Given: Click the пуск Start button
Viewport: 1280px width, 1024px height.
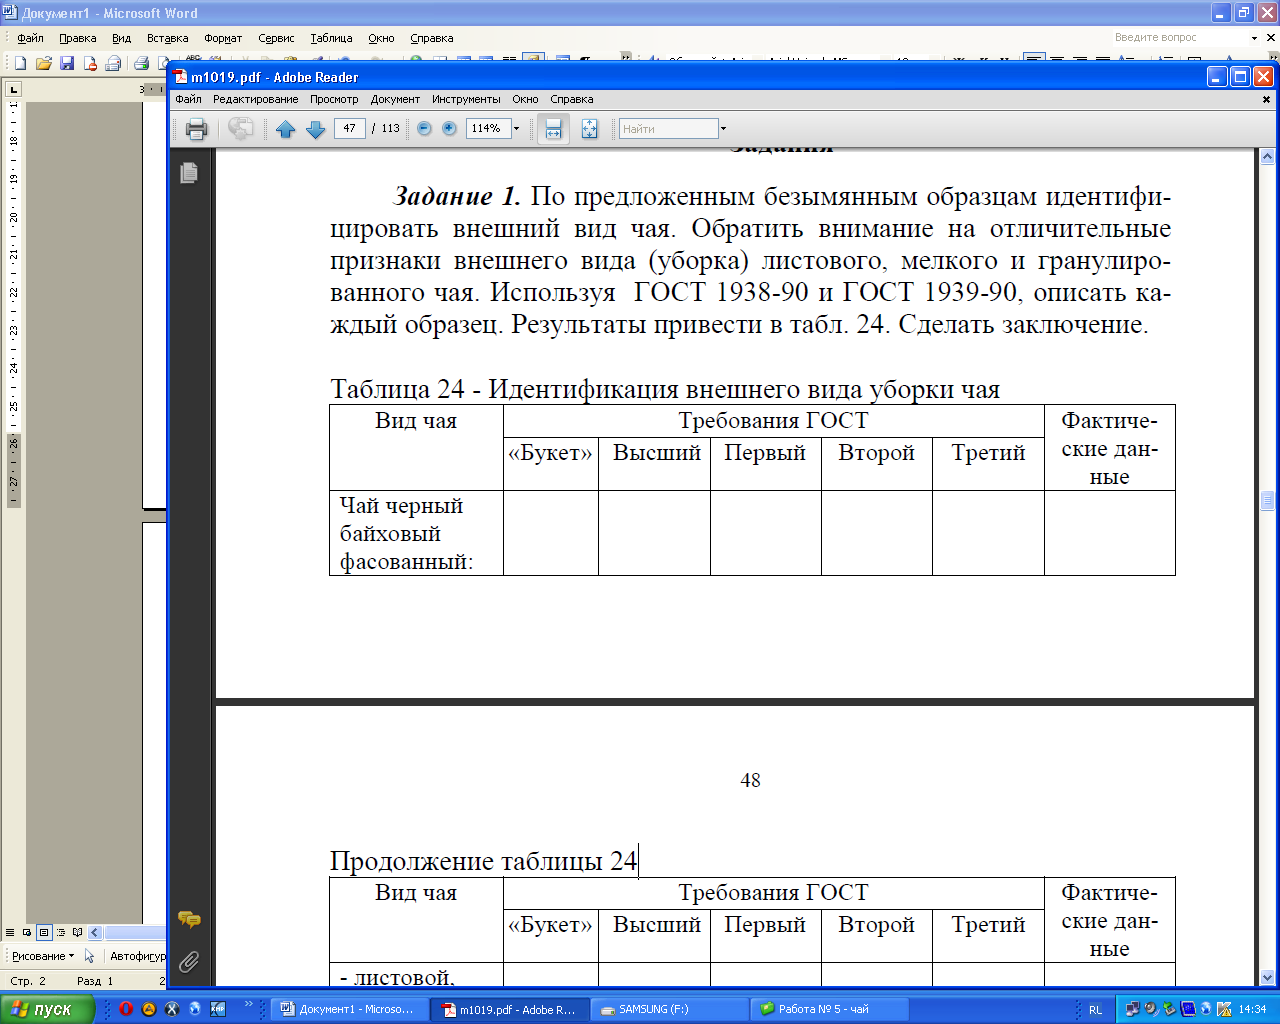Looking at the screenshot, I should tap(47, 1009).
